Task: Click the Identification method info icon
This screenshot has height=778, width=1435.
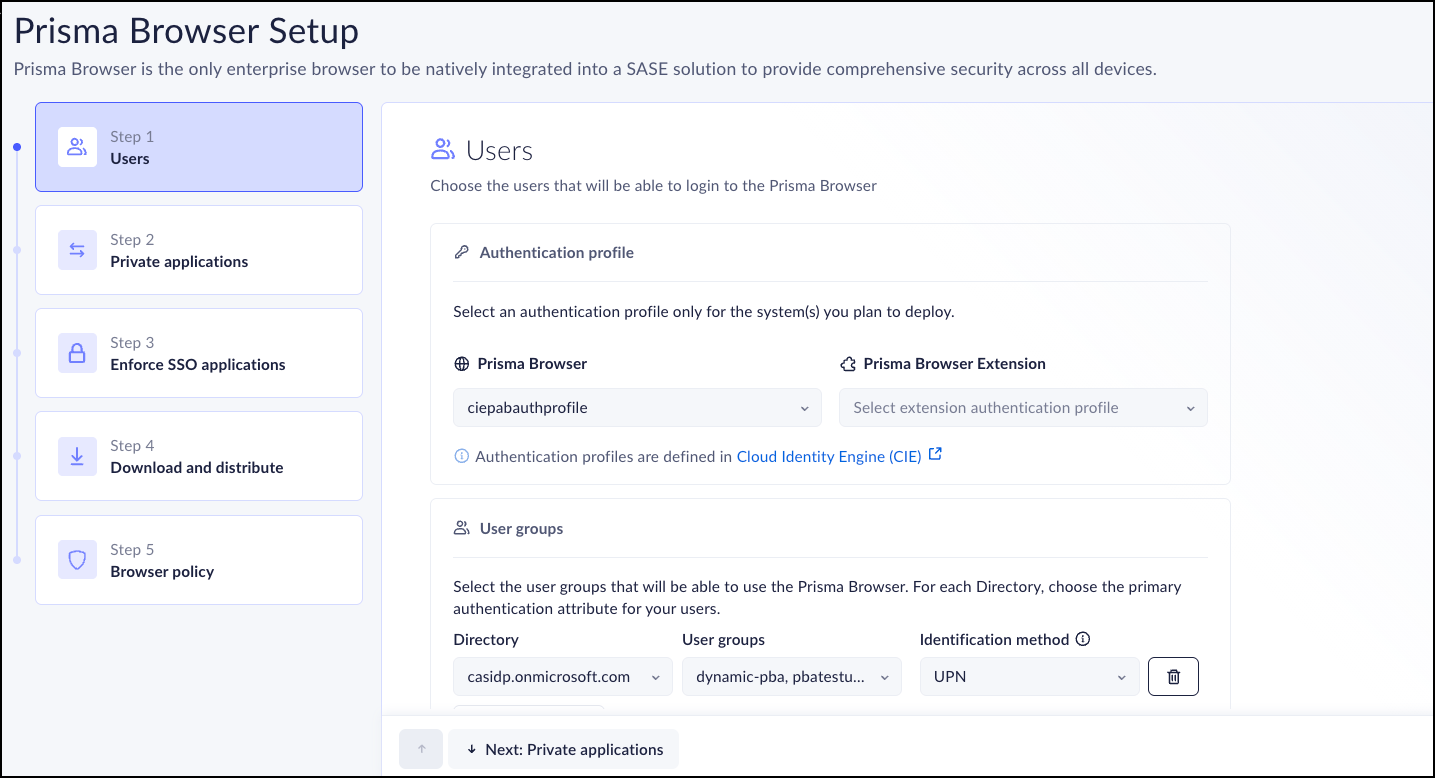Action: tap(1083, 639)
